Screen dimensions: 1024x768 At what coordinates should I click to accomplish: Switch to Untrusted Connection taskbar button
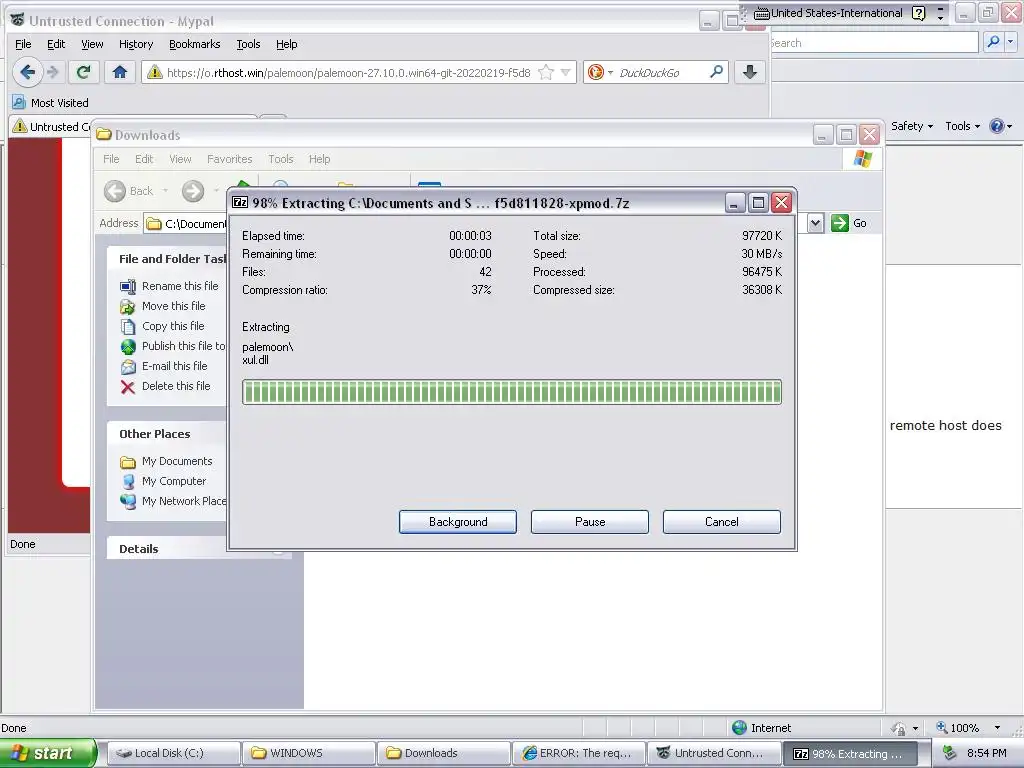coord(714,753)
